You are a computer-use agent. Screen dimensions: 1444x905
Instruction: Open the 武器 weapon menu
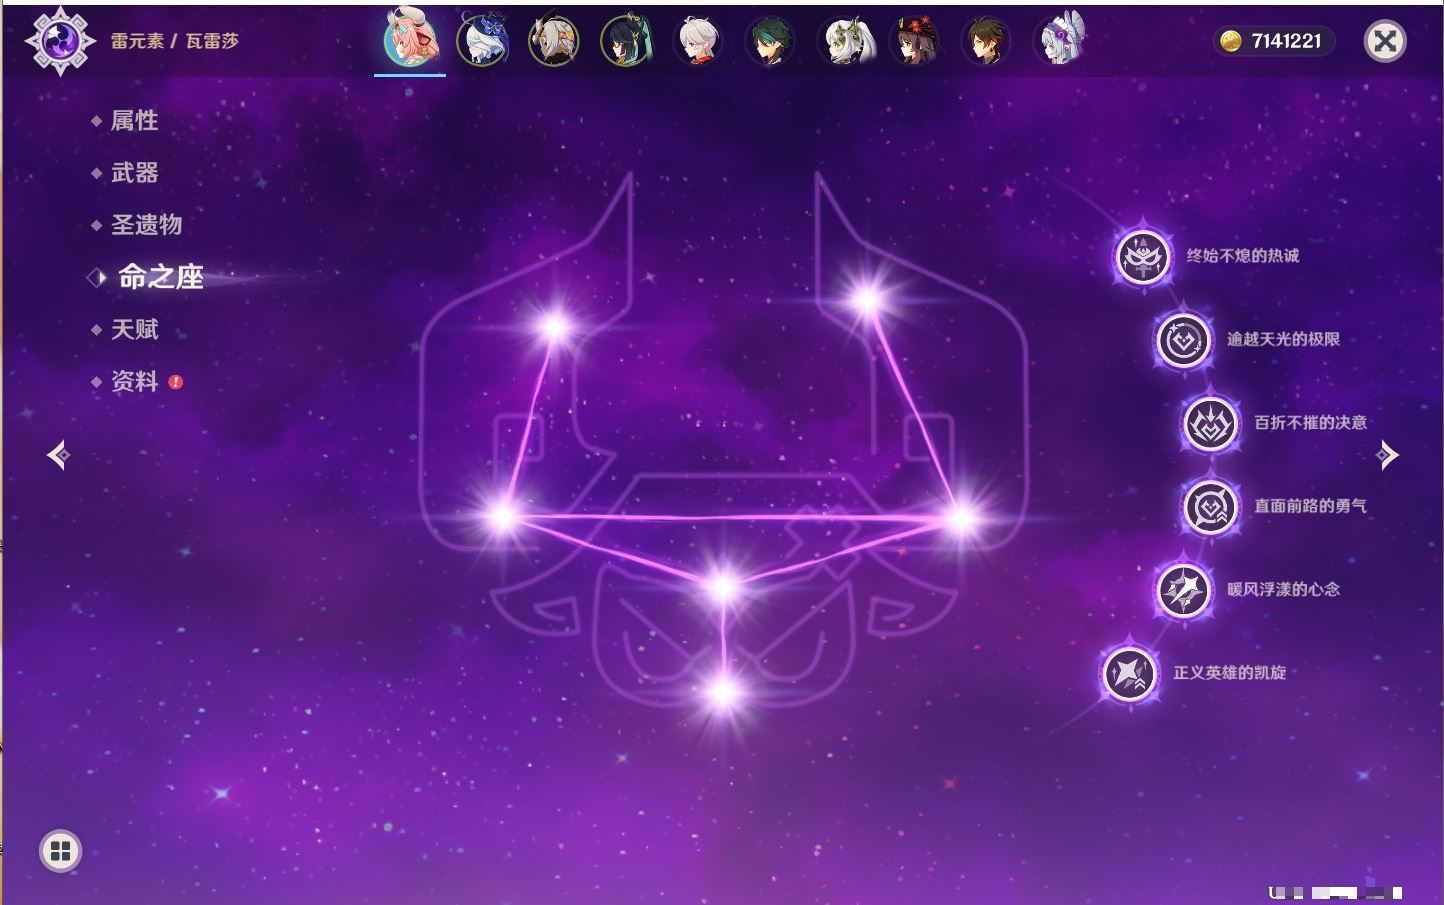134,173
